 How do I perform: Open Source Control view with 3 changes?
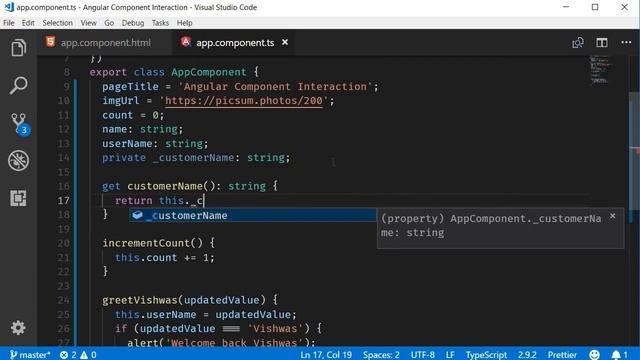(20, 124)
